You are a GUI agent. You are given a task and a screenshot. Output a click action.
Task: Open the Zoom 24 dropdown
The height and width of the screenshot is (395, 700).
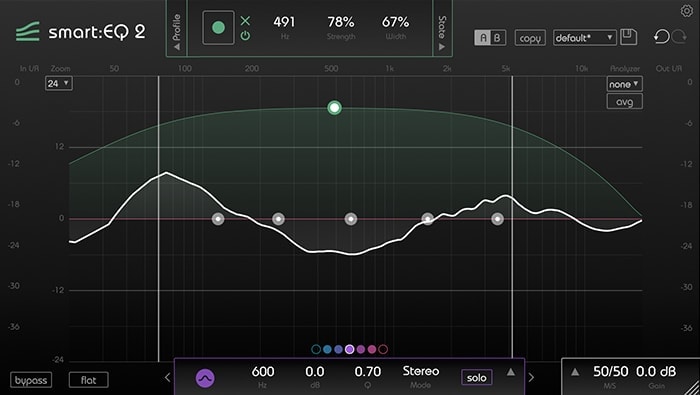58,83
